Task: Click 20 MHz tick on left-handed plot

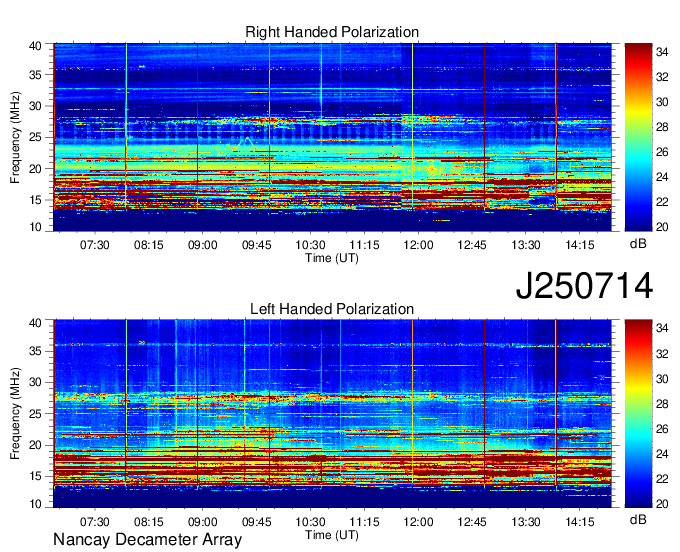Action: (35, 445)
